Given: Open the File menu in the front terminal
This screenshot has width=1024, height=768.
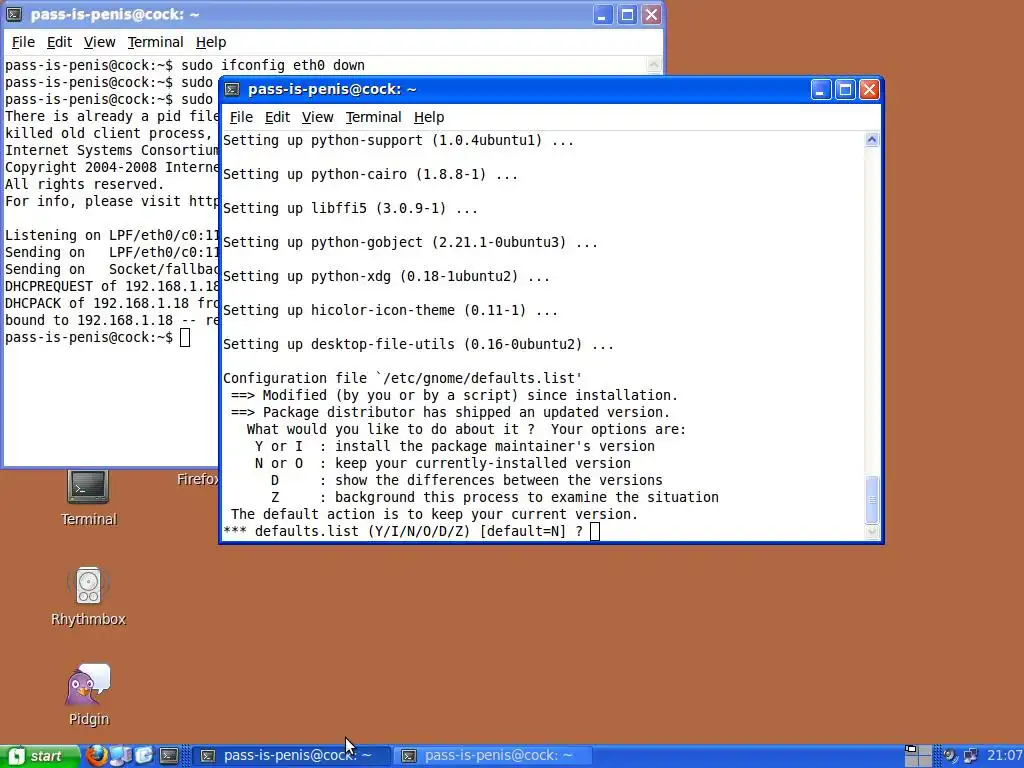Looking at the screenshot, I should click(x=241, y=117).
